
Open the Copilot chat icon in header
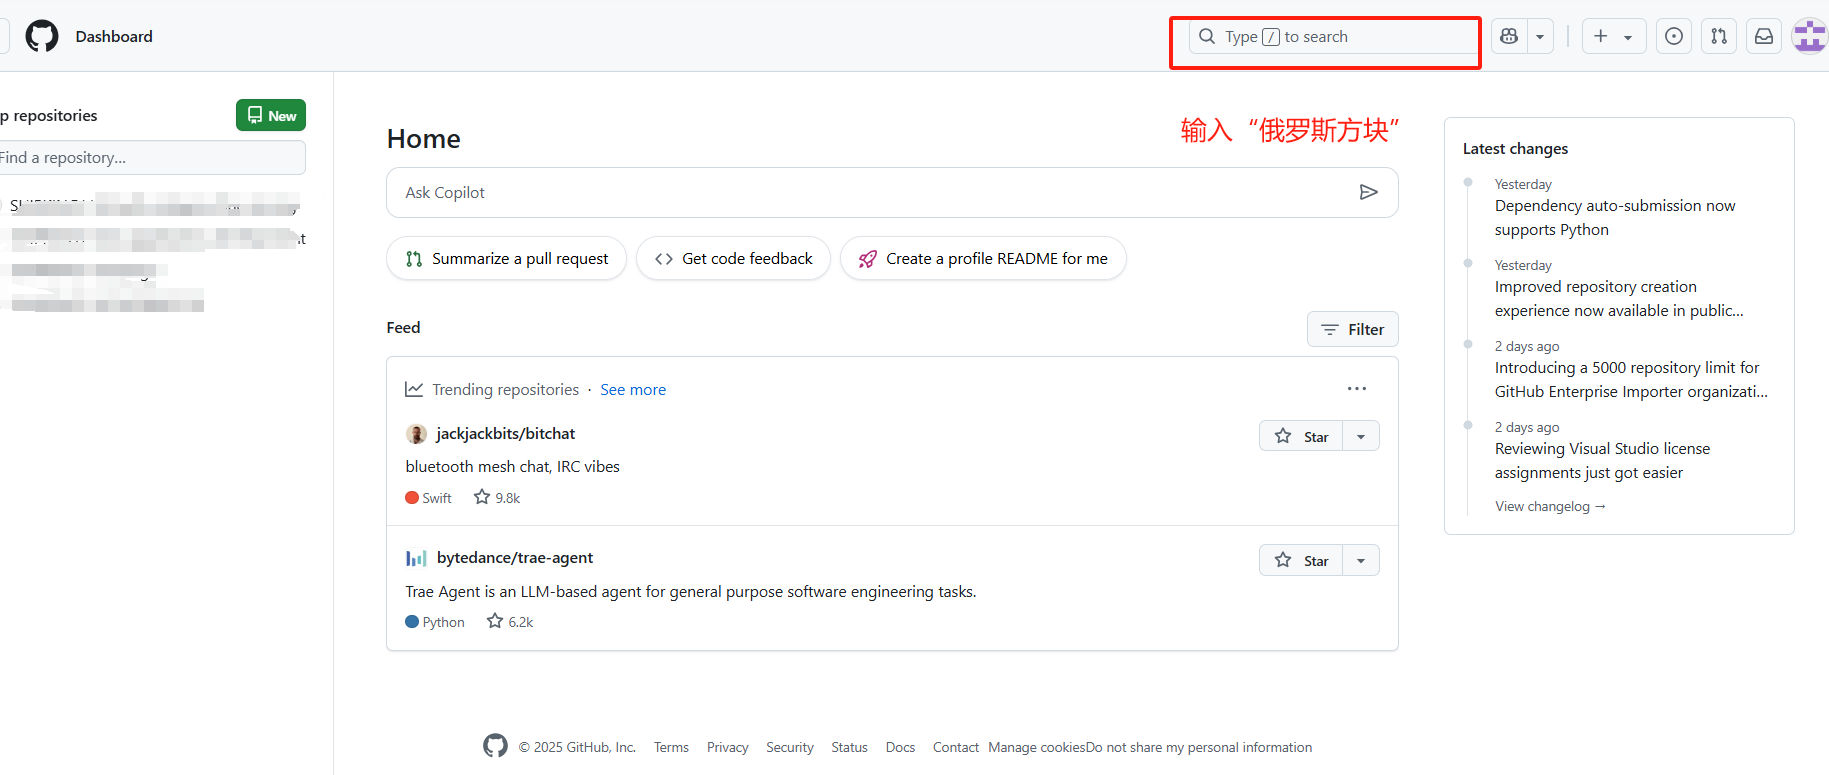pyautogui.click(x=1509, y=36)
